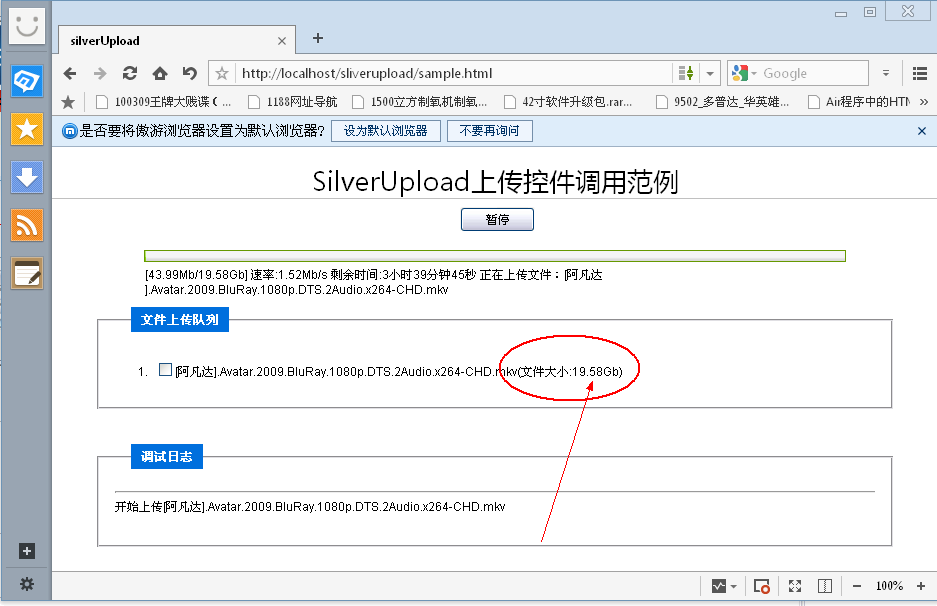Image resolution: width=937 pixels, height=606 pixels.
Task: Open the main menu hamburger icon
Action: (920, 74)
